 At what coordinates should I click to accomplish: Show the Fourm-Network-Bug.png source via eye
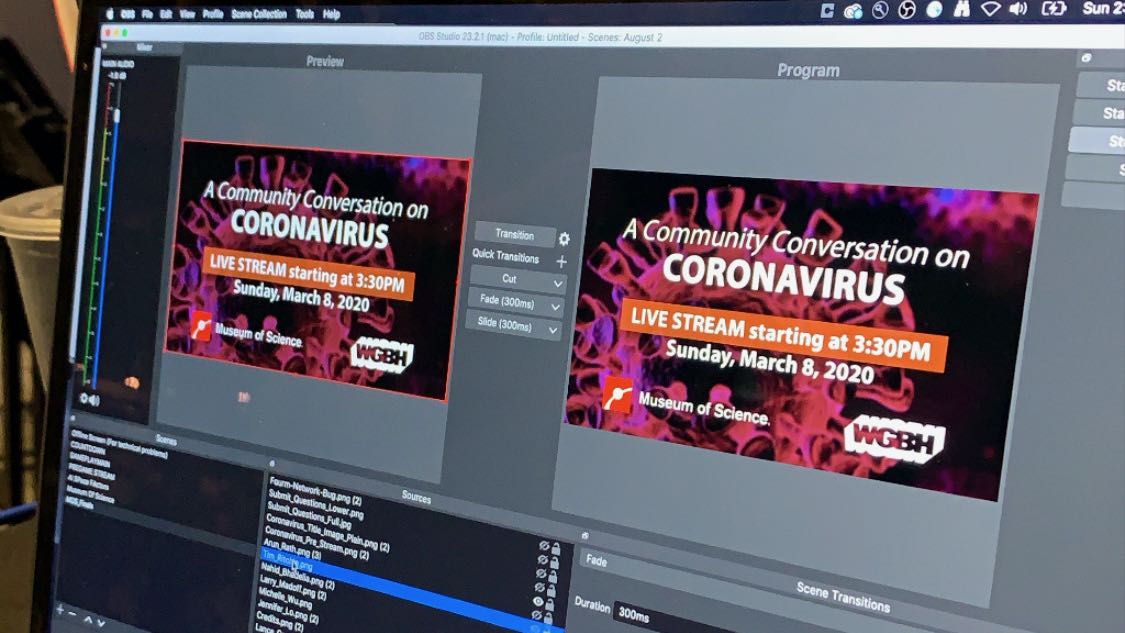(544, 546)
